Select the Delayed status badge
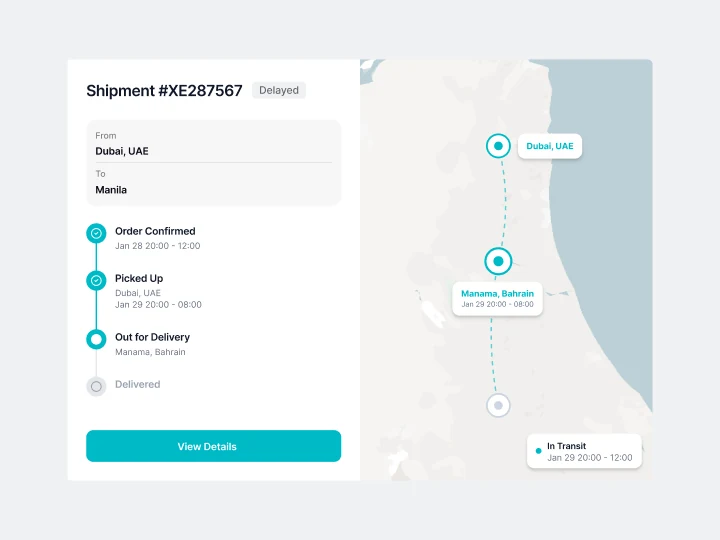This screenshot has height=540, width=720. click(x=279, y=90)
